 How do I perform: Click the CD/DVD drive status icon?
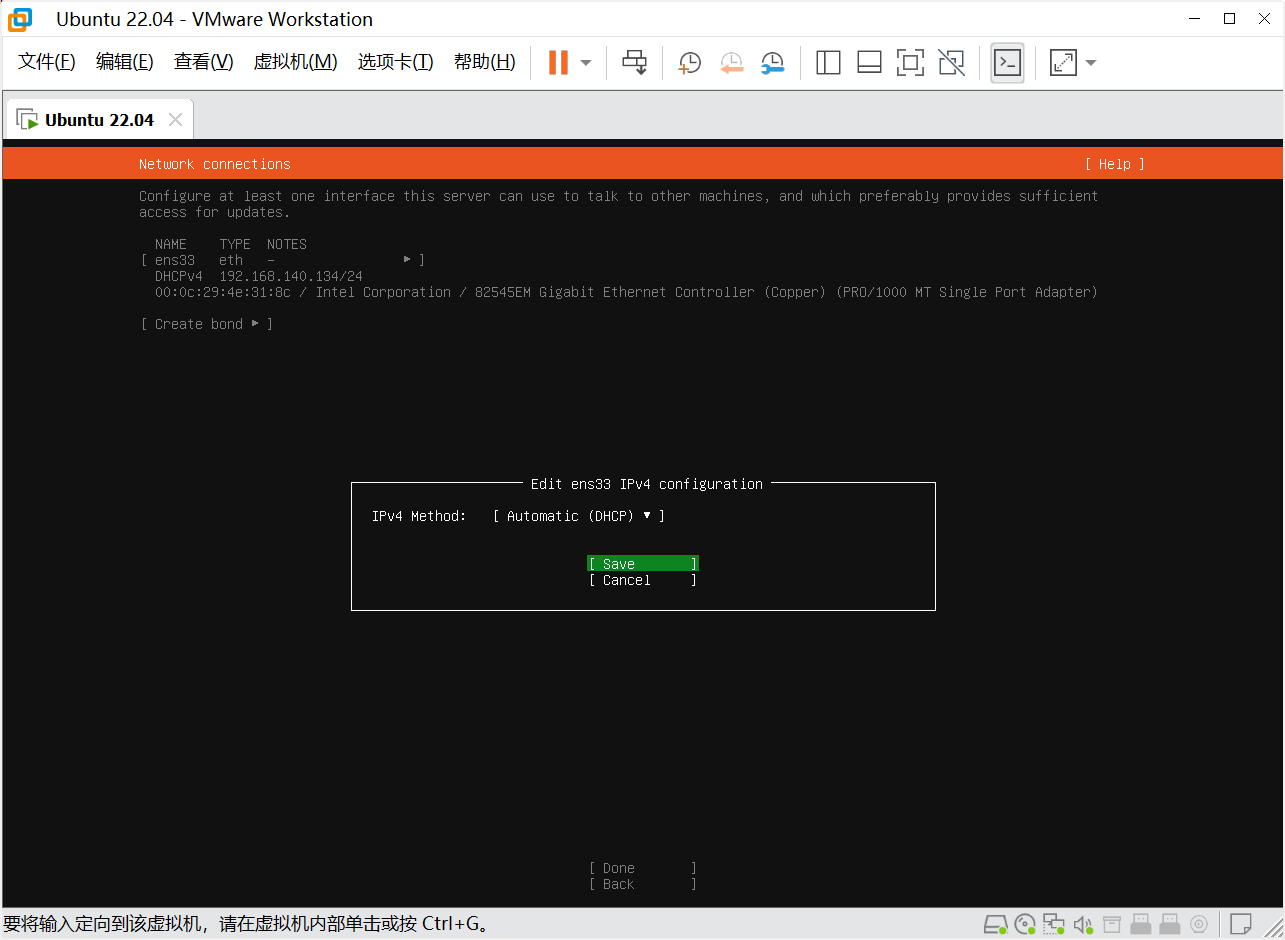pyautogui.click(x=1024, y=923)
